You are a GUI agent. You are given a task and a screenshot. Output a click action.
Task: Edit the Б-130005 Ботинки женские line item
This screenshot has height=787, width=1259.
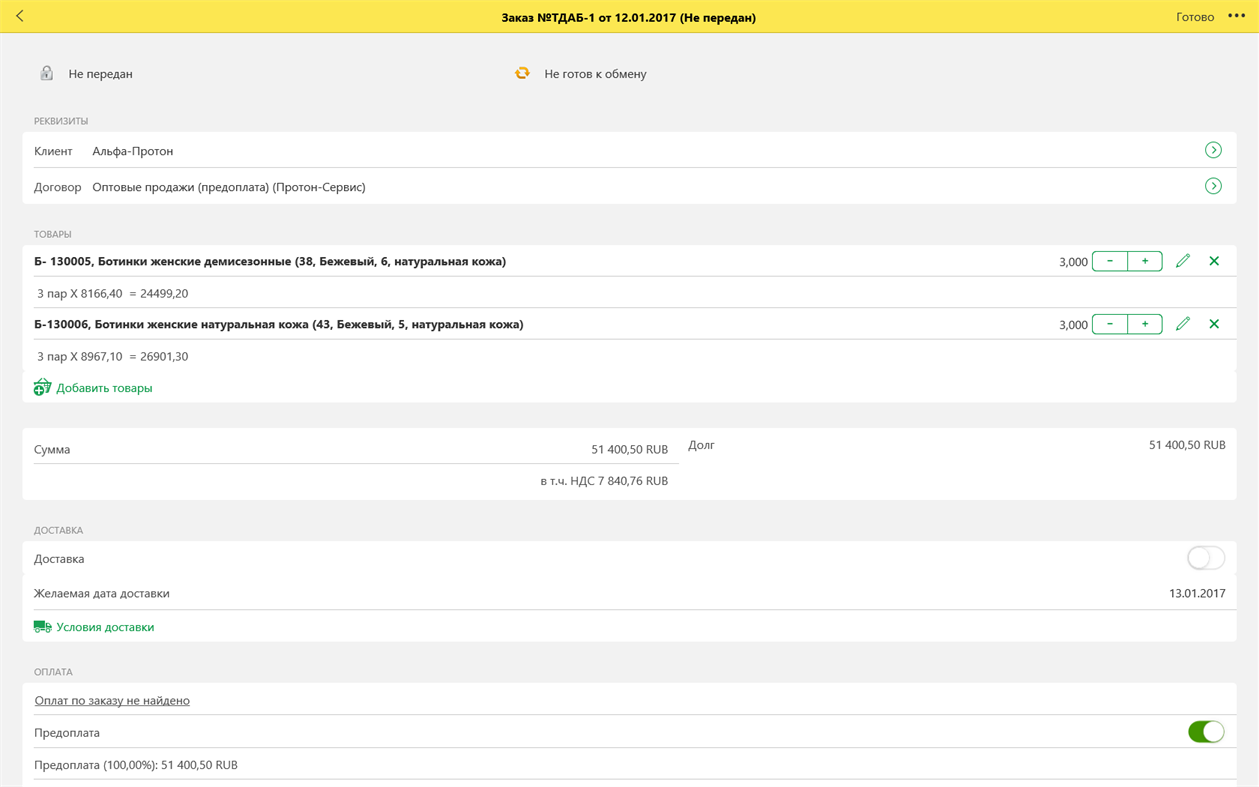pos(1183,260)
